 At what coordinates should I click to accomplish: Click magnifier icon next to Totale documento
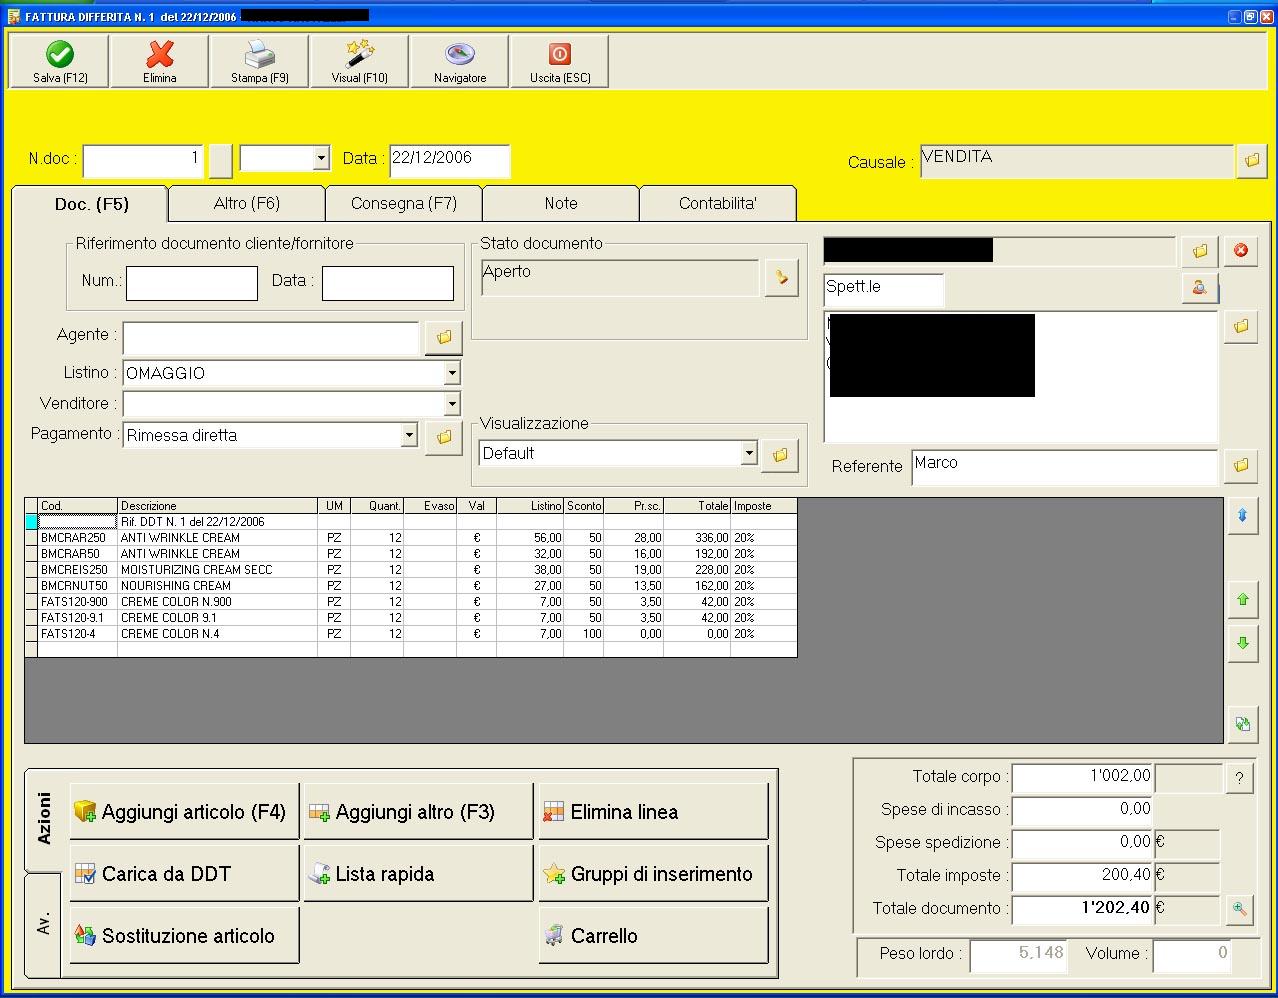(1240, 909)
